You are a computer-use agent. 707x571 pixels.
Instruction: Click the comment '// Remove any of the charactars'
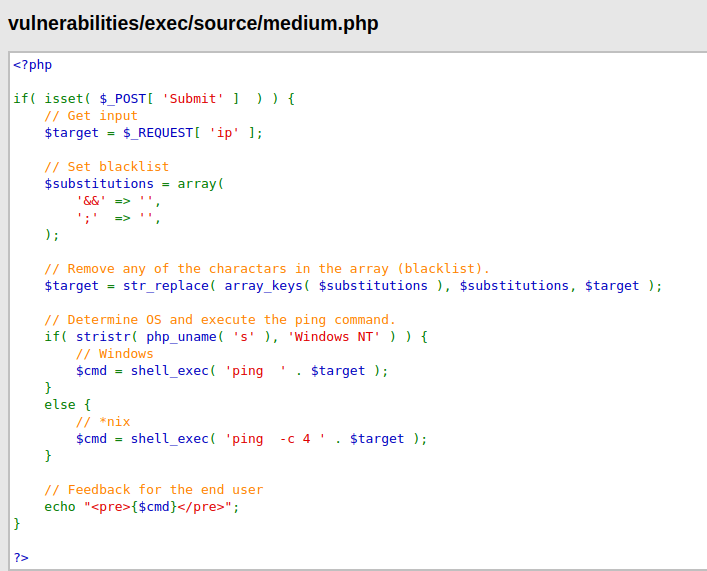coord(266,269)
